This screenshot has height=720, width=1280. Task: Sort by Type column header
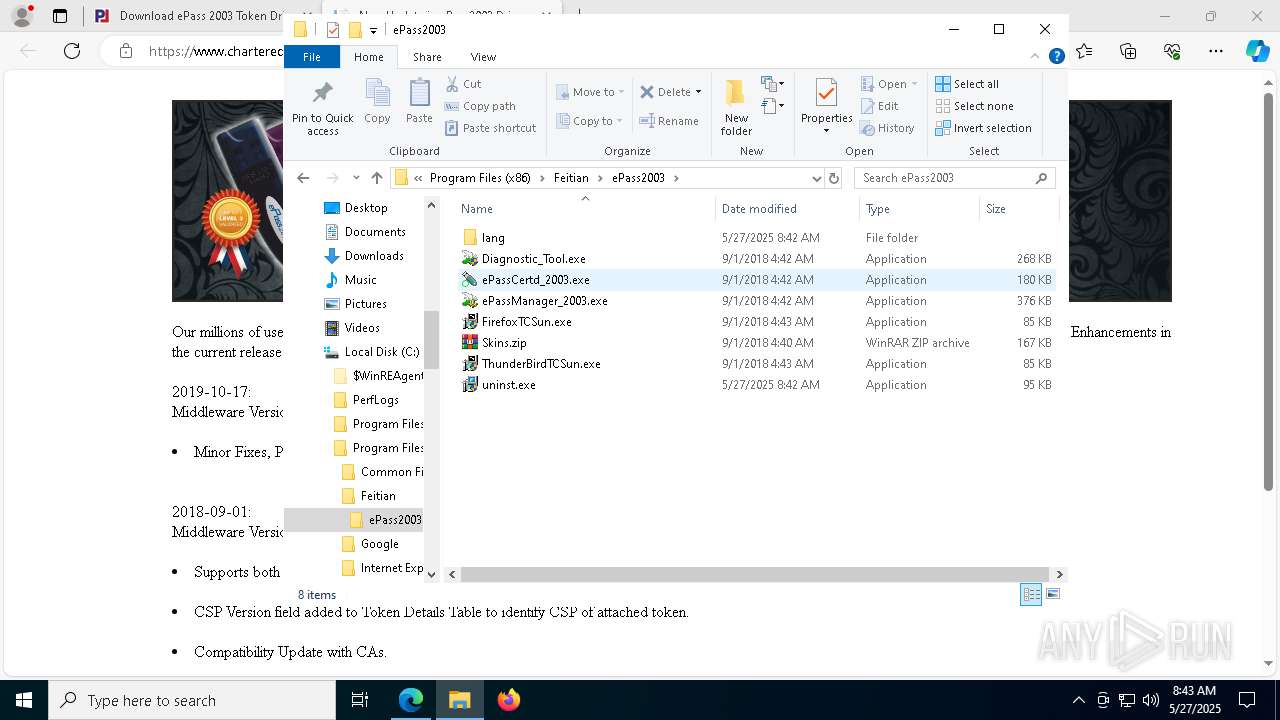click(919, 209)
